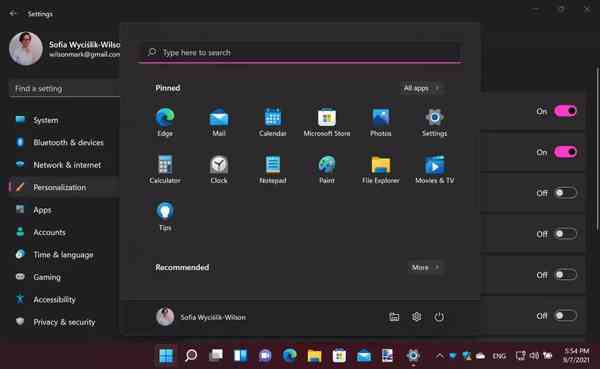Open Network & internet settings category
600x369 pixels.
pyautogui.click(x=64, y=165)
